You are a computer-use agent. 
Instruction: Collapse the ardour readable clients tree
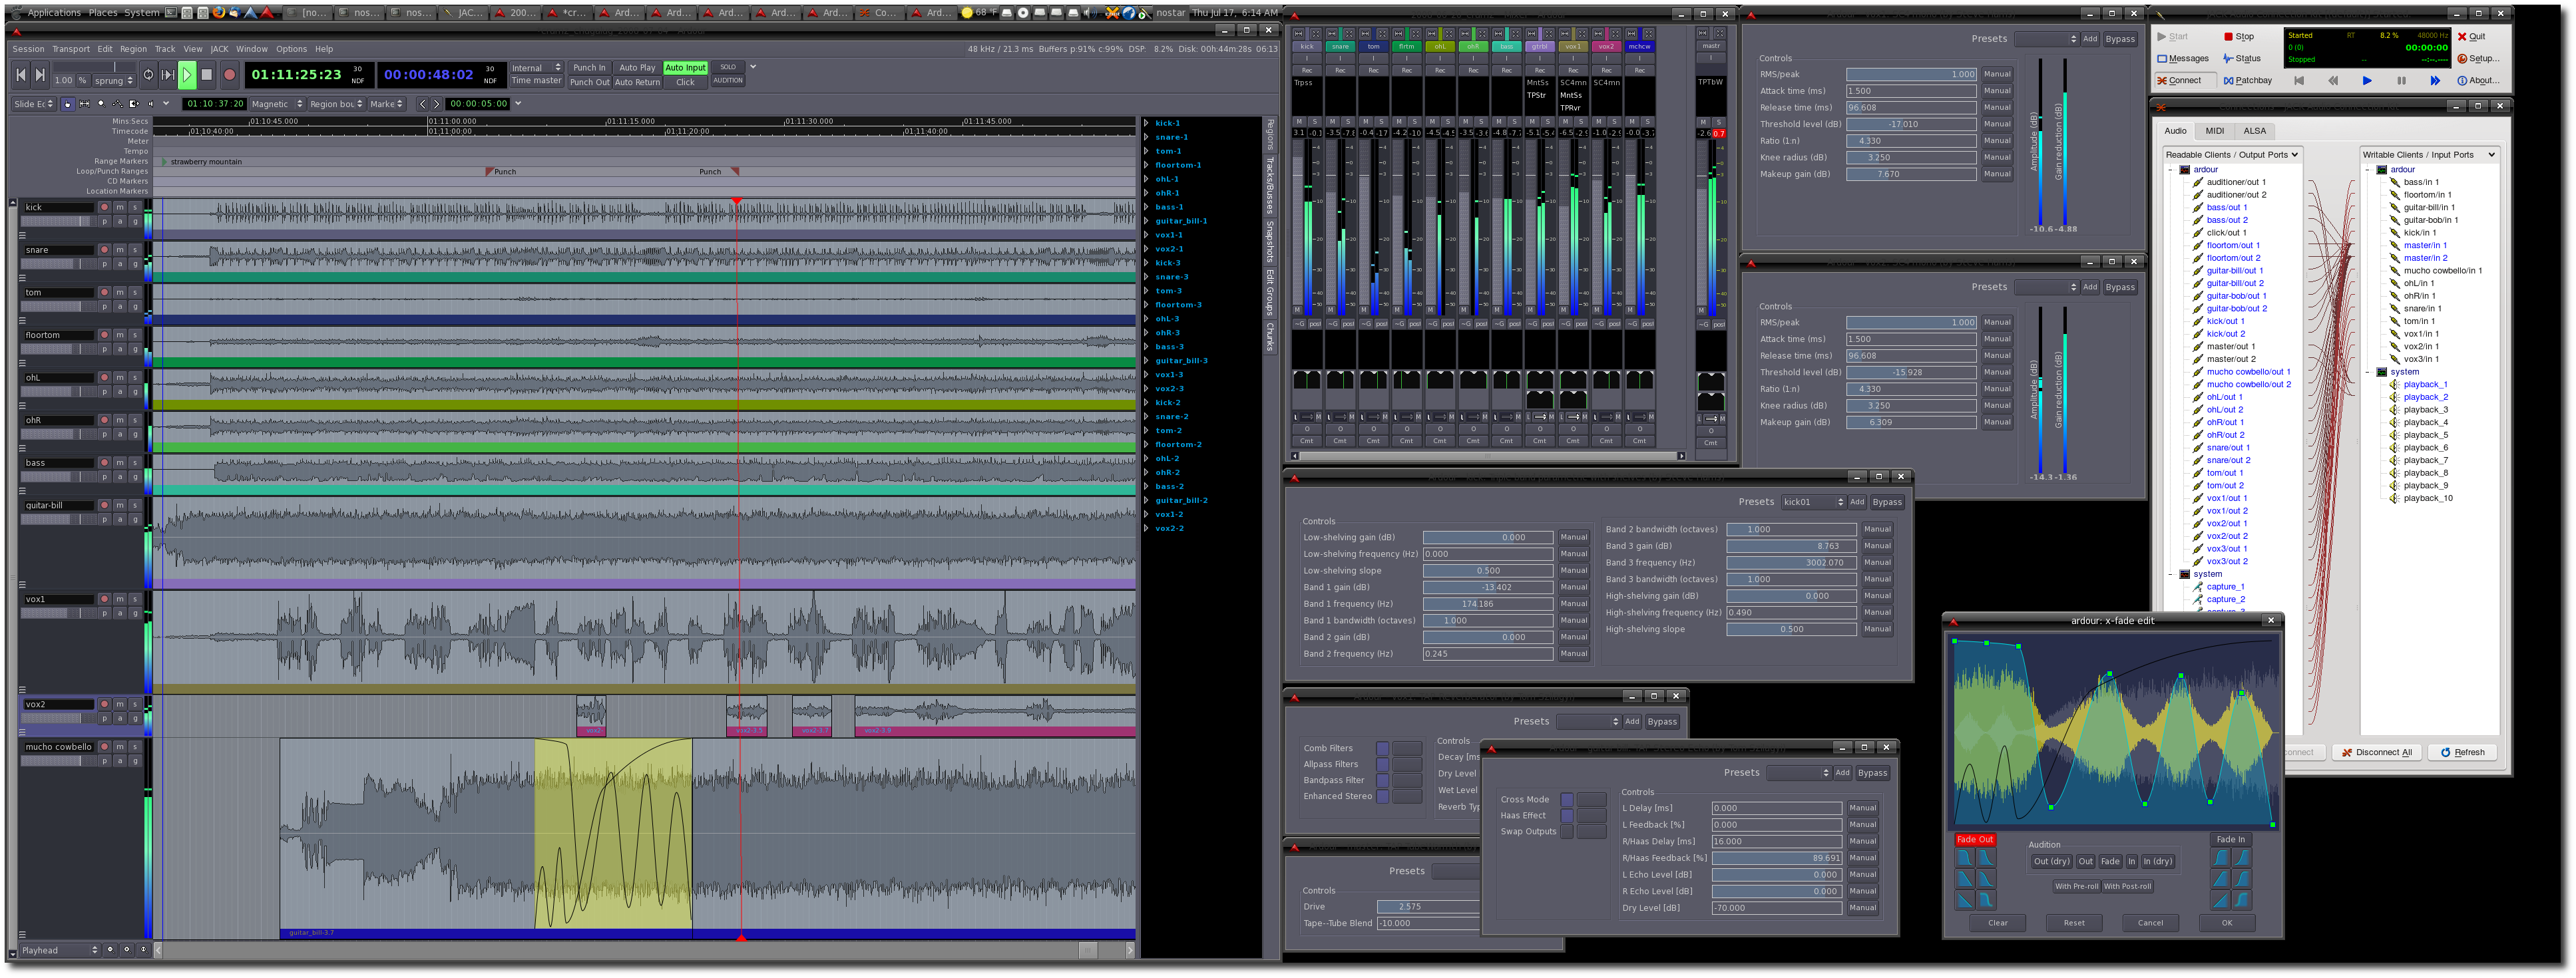pyautogui.click(x=2170, y=170)
